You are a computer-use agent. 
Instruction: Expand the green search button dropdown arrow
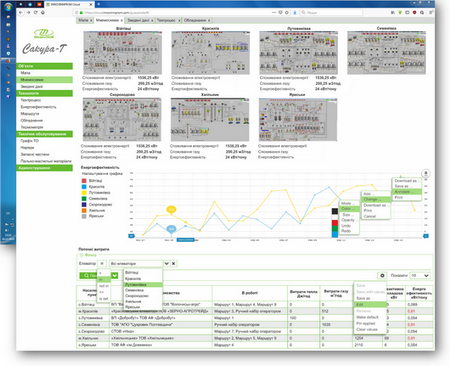pyautogui.click(x=114, y=275)
